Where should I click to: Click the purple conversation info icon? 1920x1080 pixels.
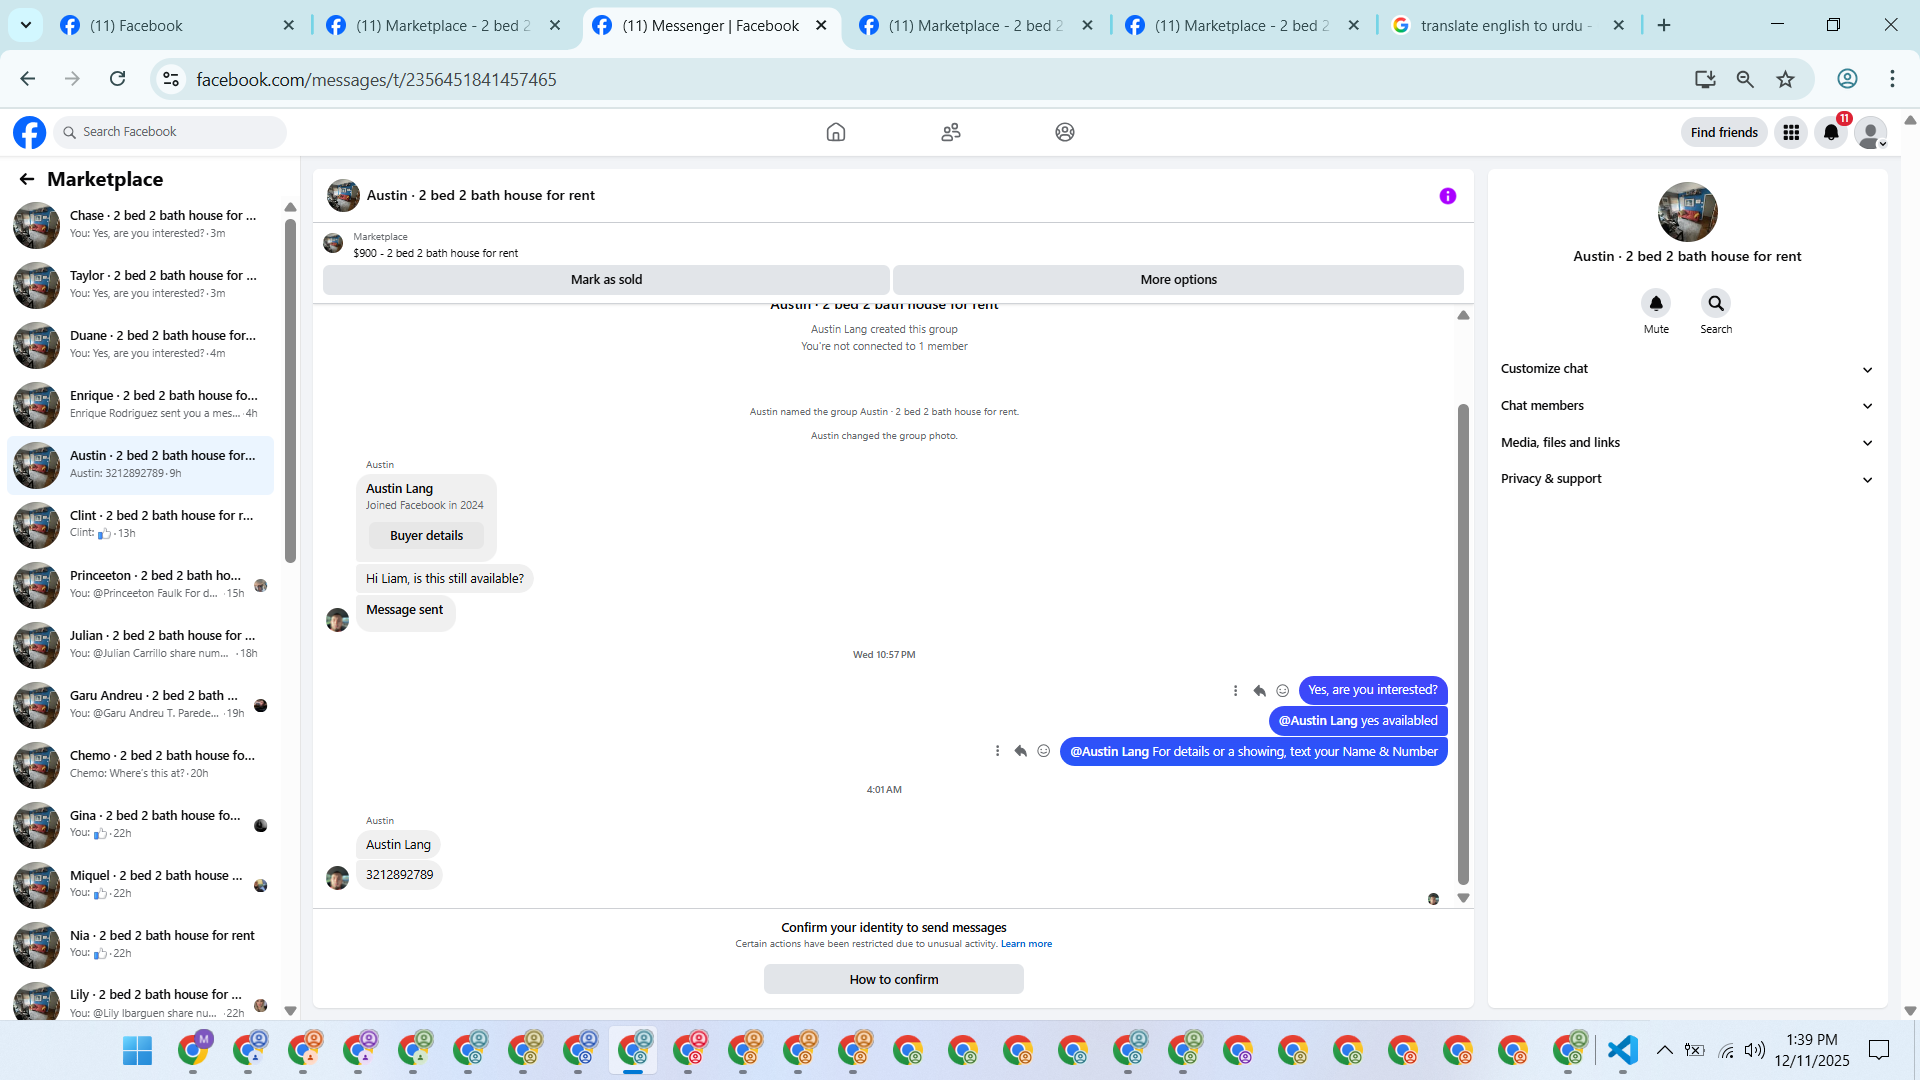point(1447,196)
